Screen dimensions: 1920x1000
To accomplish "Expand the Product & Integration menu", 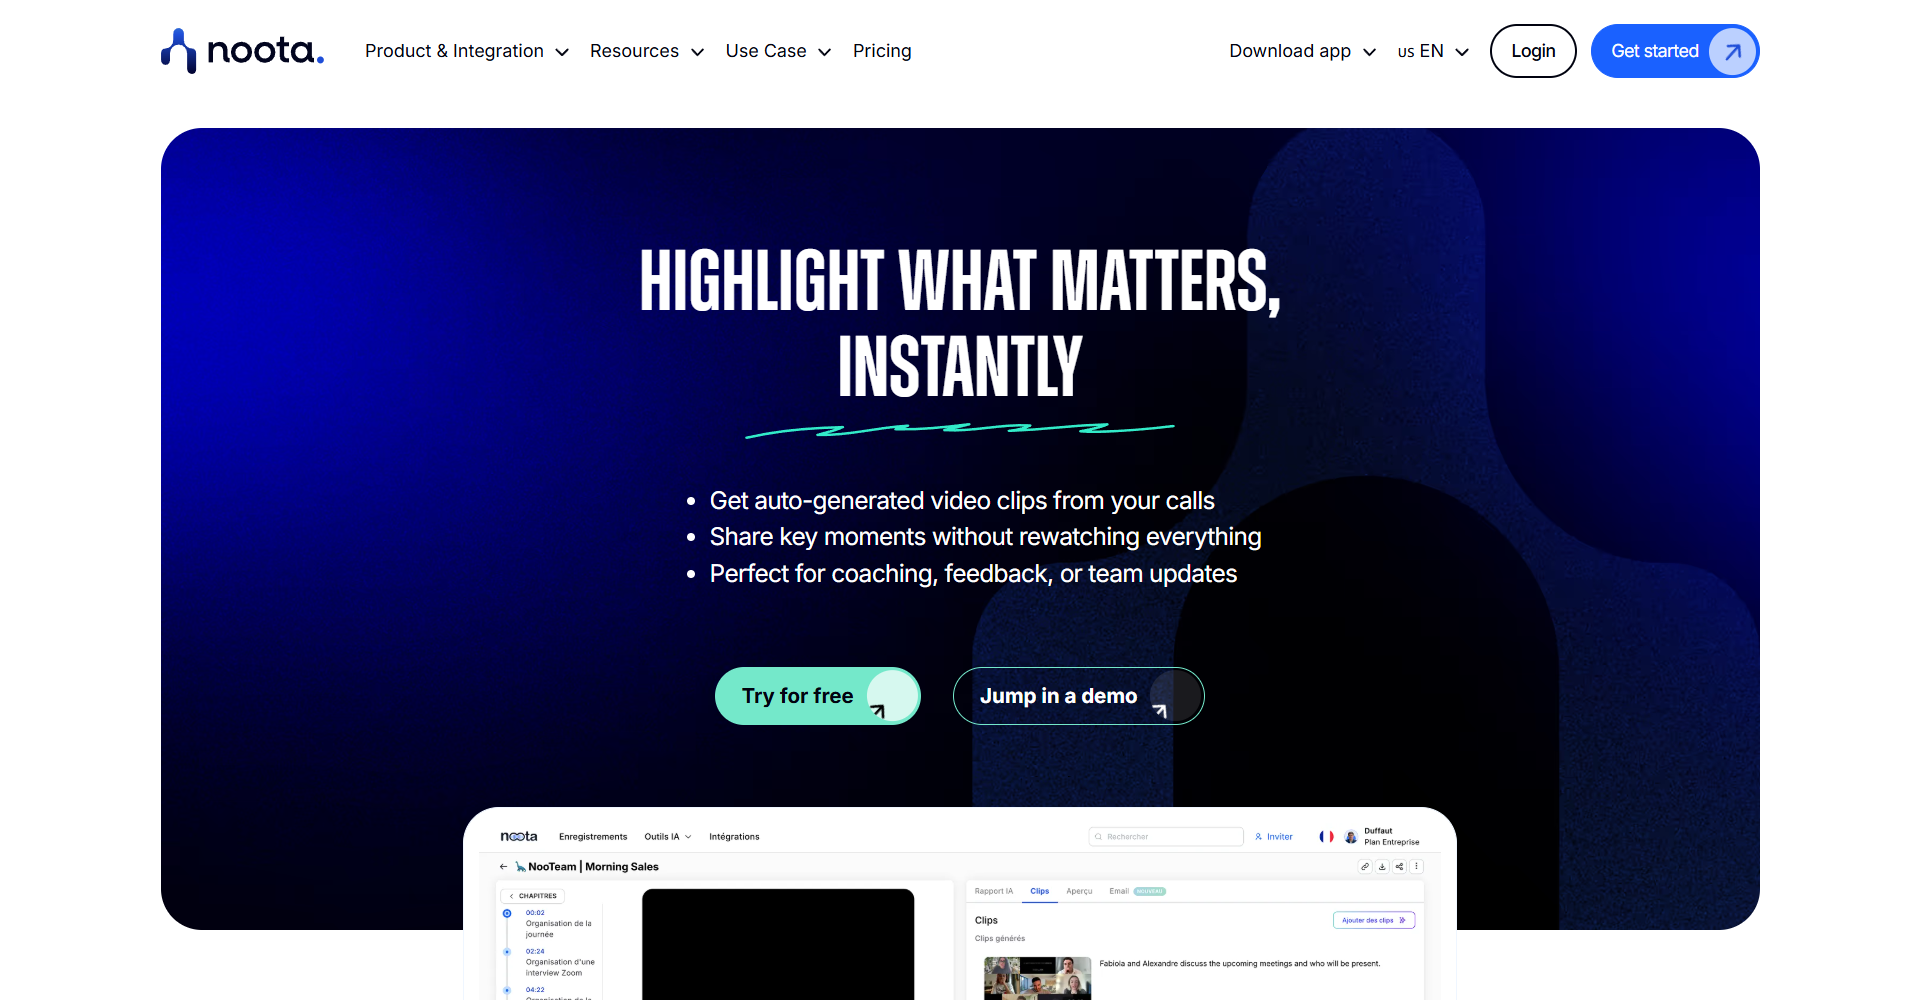I will [x=467, y=51].
